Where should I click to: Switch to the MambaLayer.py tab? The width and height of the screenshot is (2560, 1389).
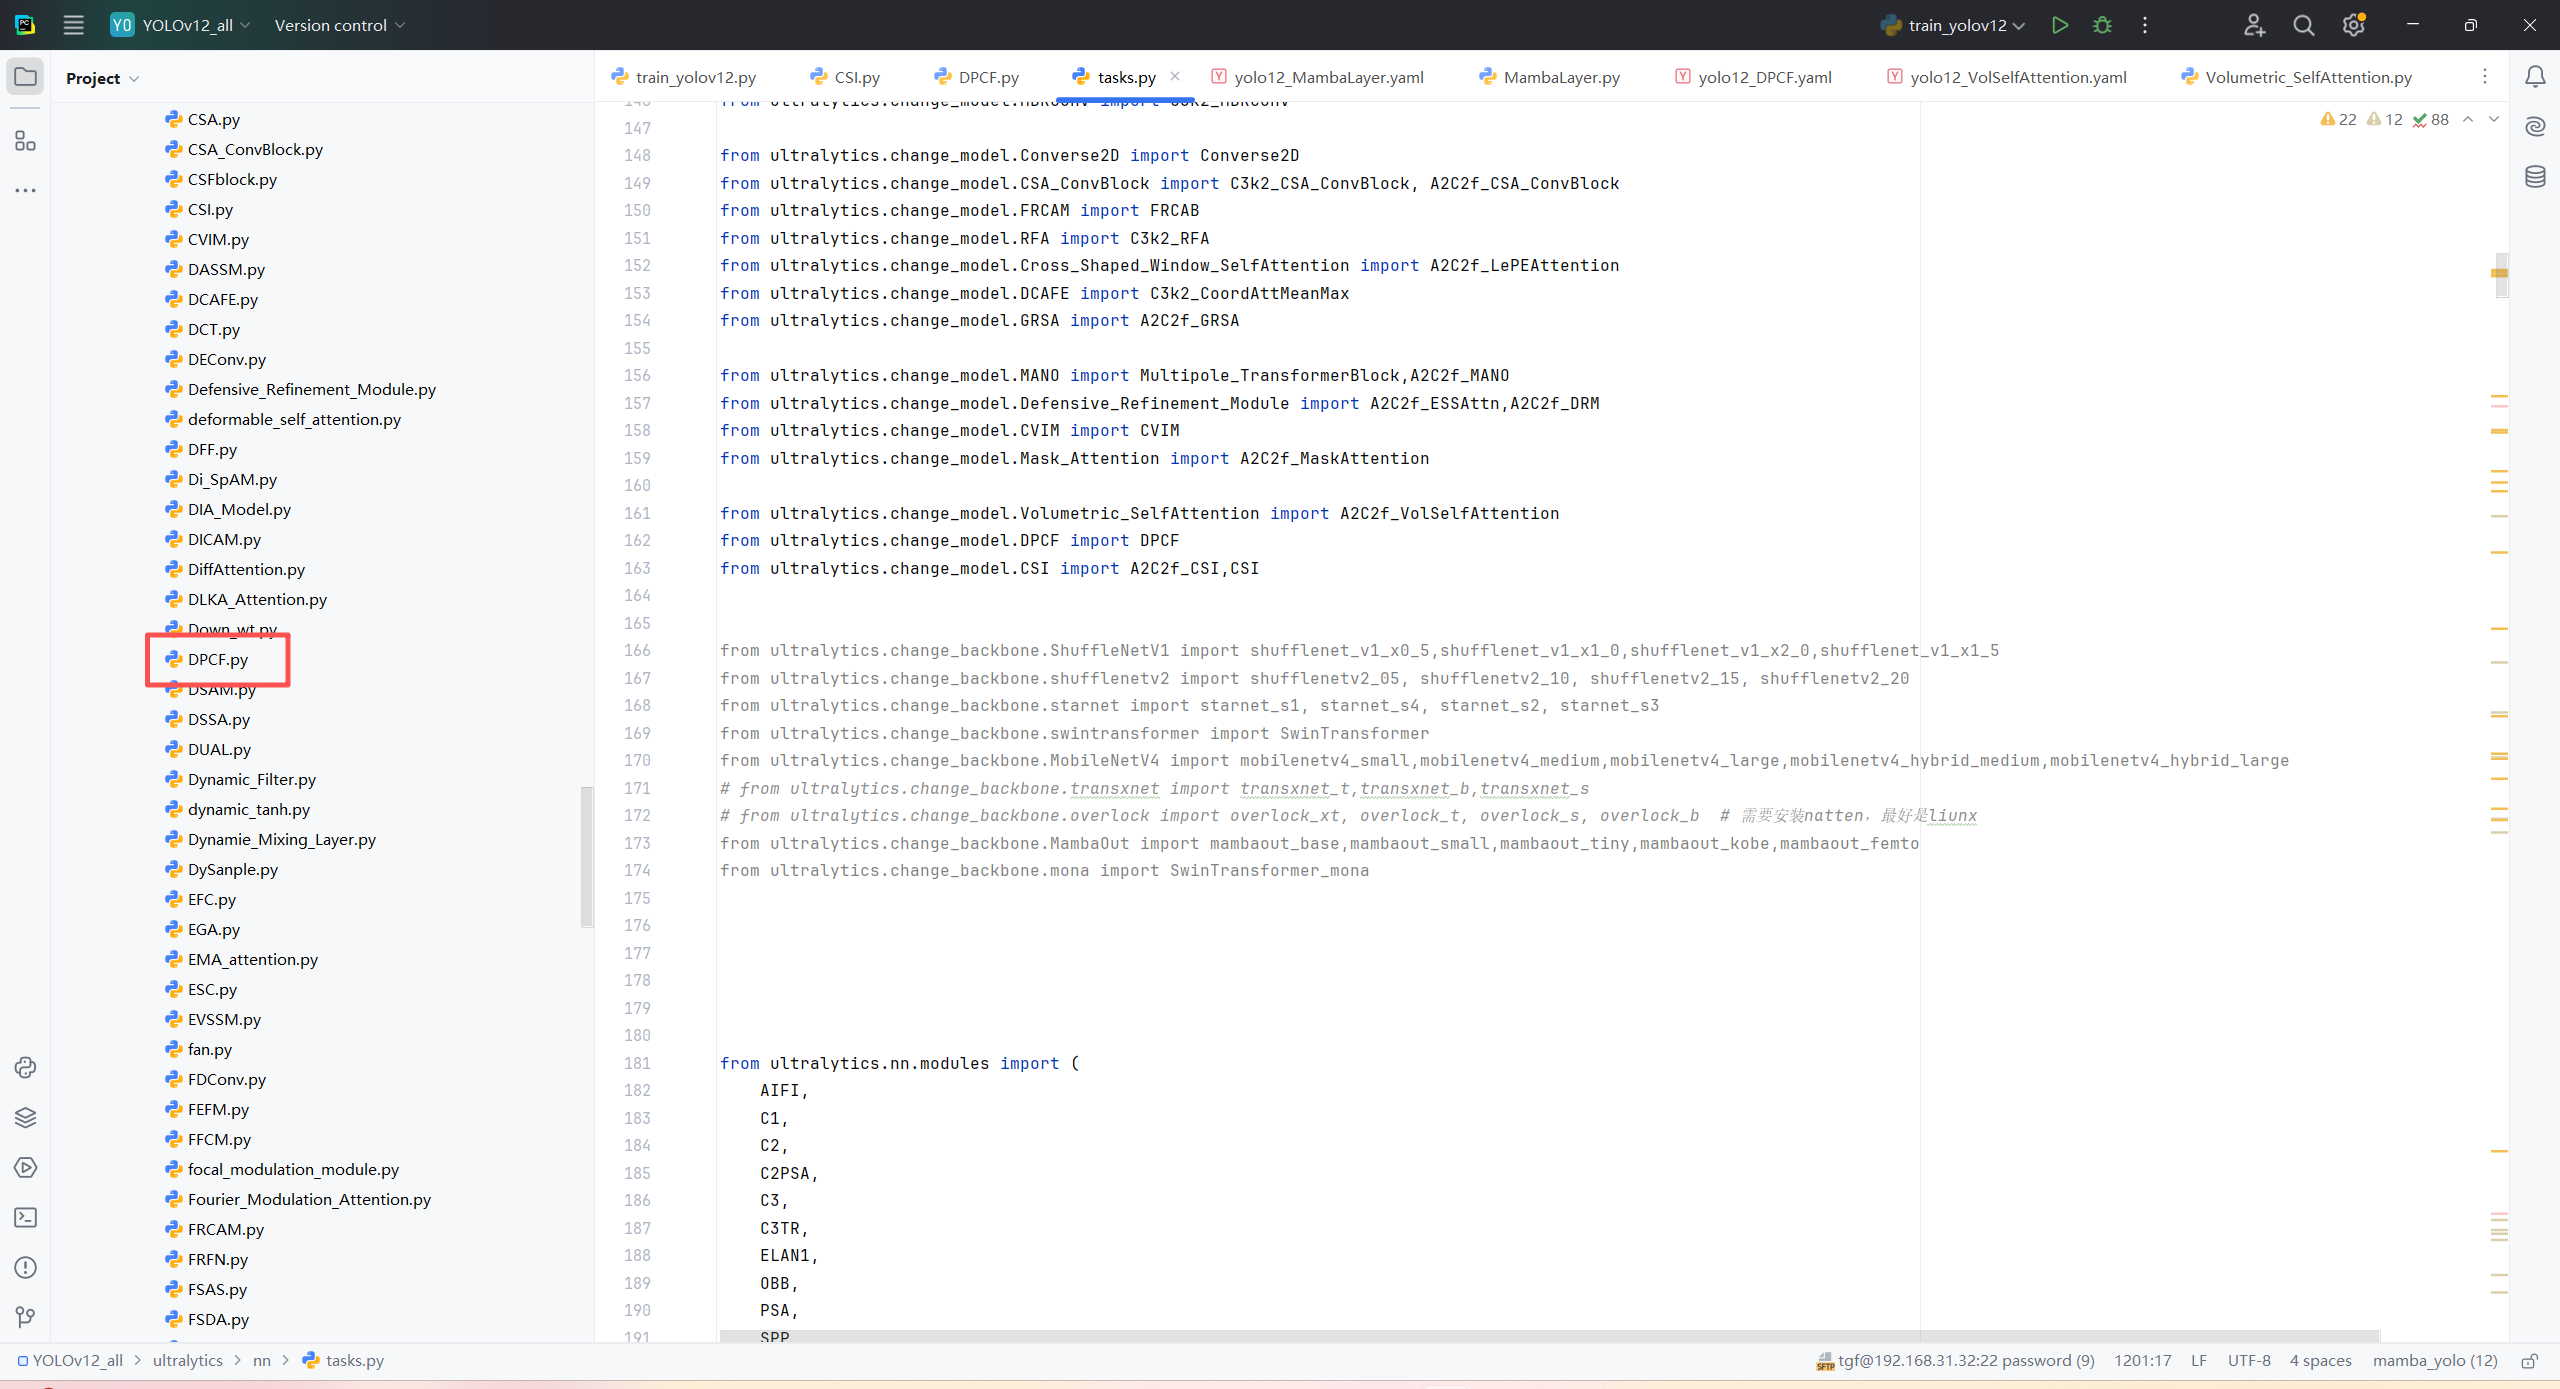[1560, 77]
